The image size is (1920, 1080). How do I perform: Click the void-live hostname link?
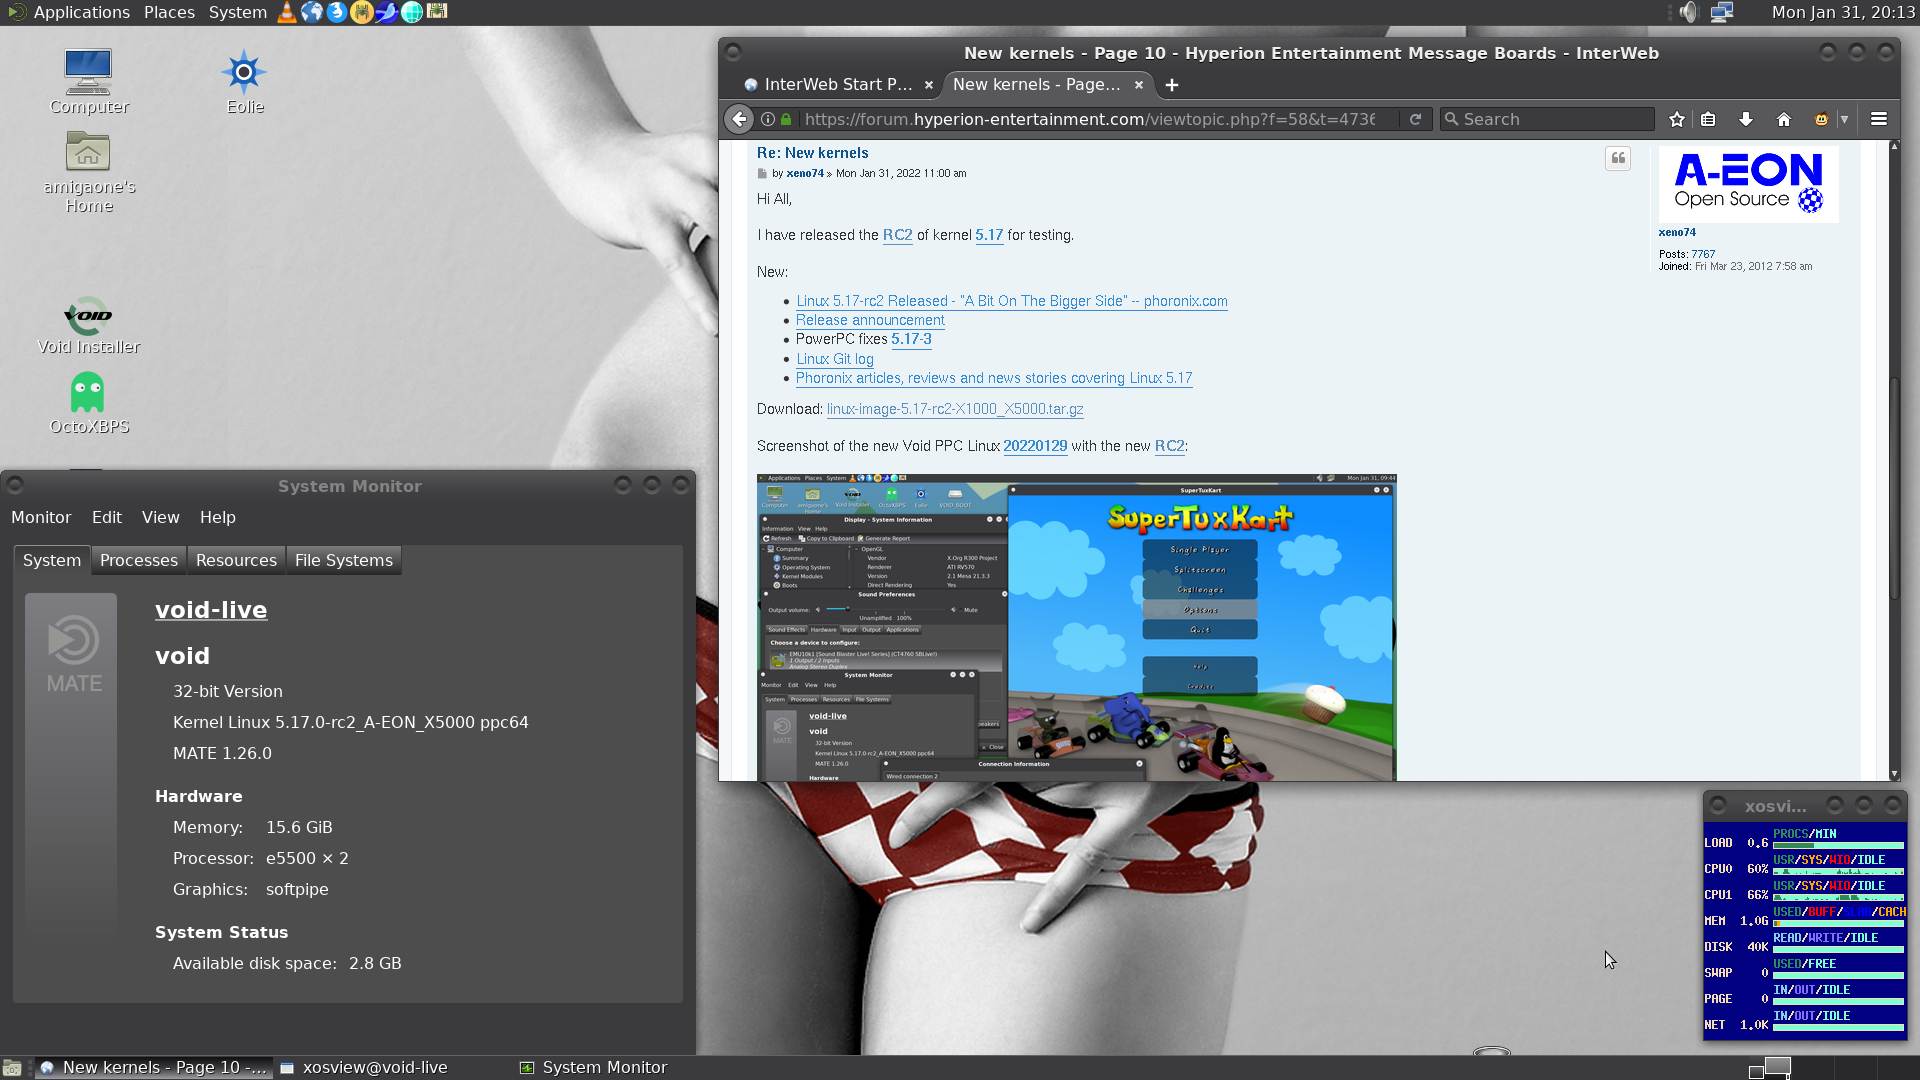pyautogui.click(x=211, y=610)
